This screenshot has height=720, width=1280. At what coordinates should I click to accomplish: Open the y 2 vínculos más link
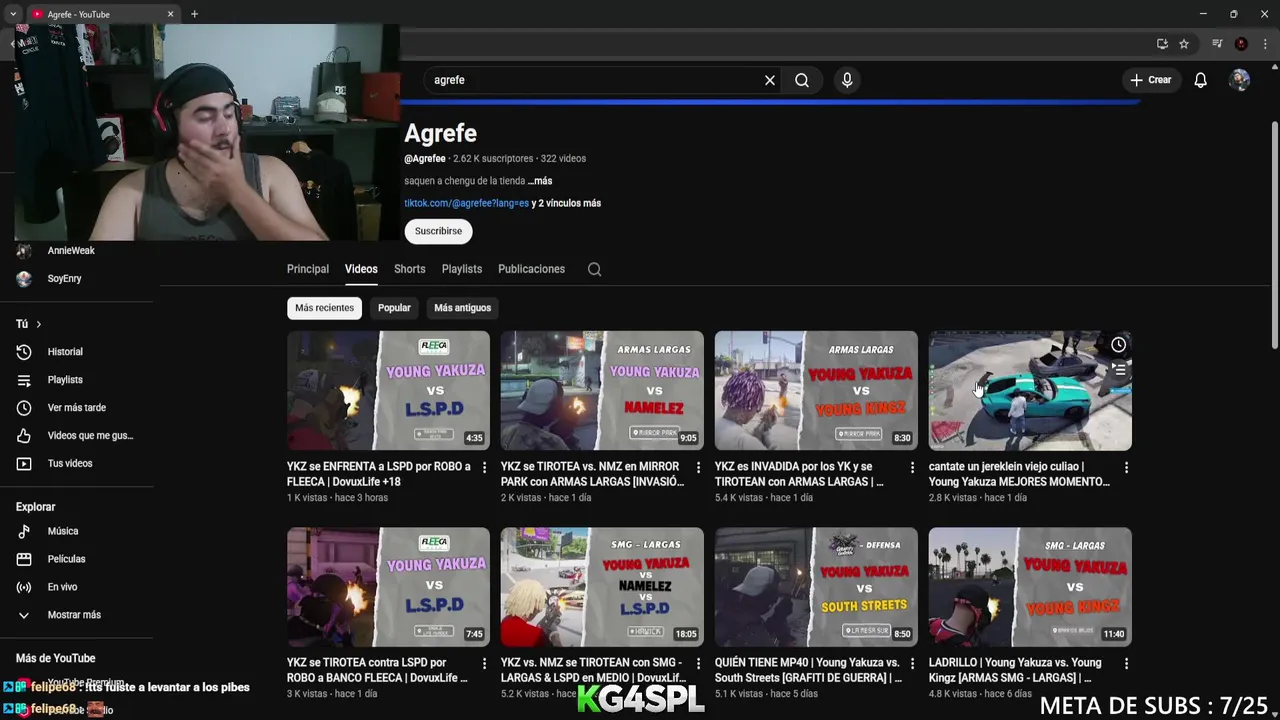[x=566, y=203]
